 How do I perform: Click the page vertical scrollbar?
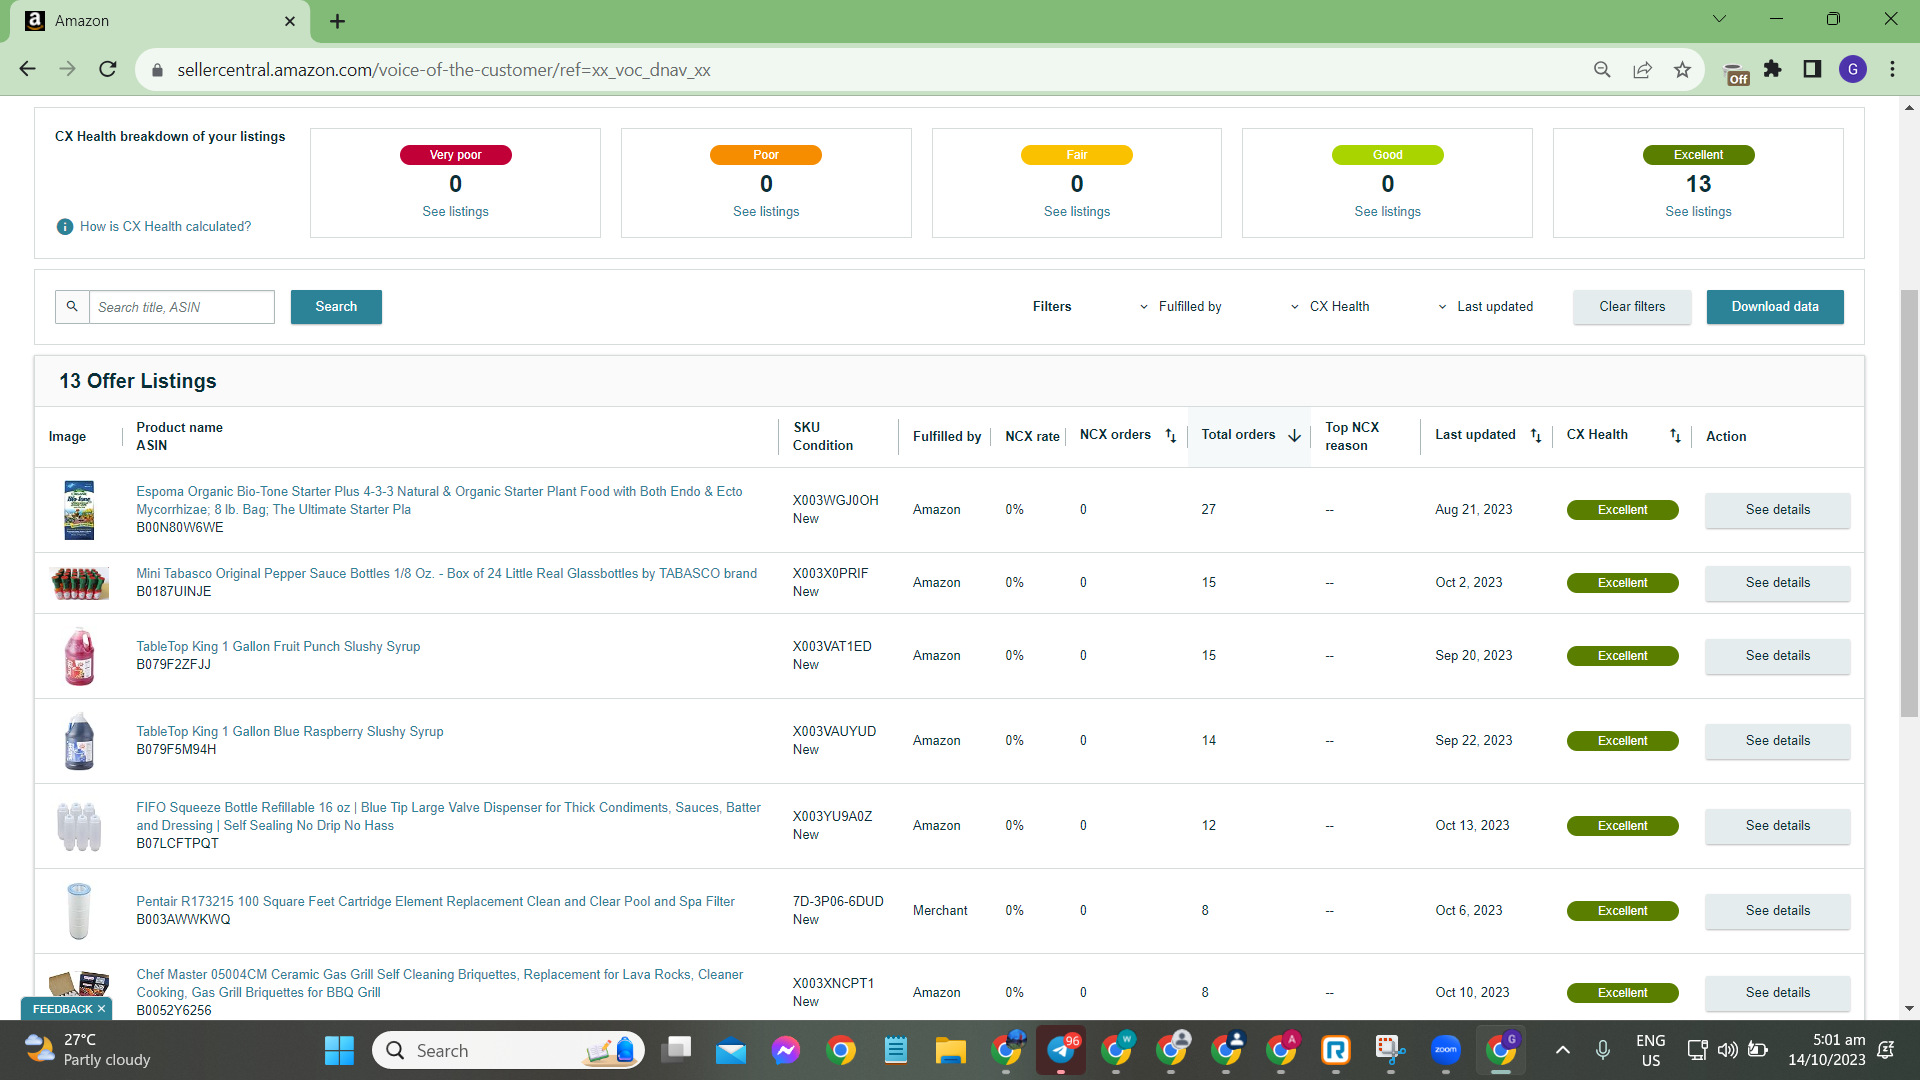1909,504
